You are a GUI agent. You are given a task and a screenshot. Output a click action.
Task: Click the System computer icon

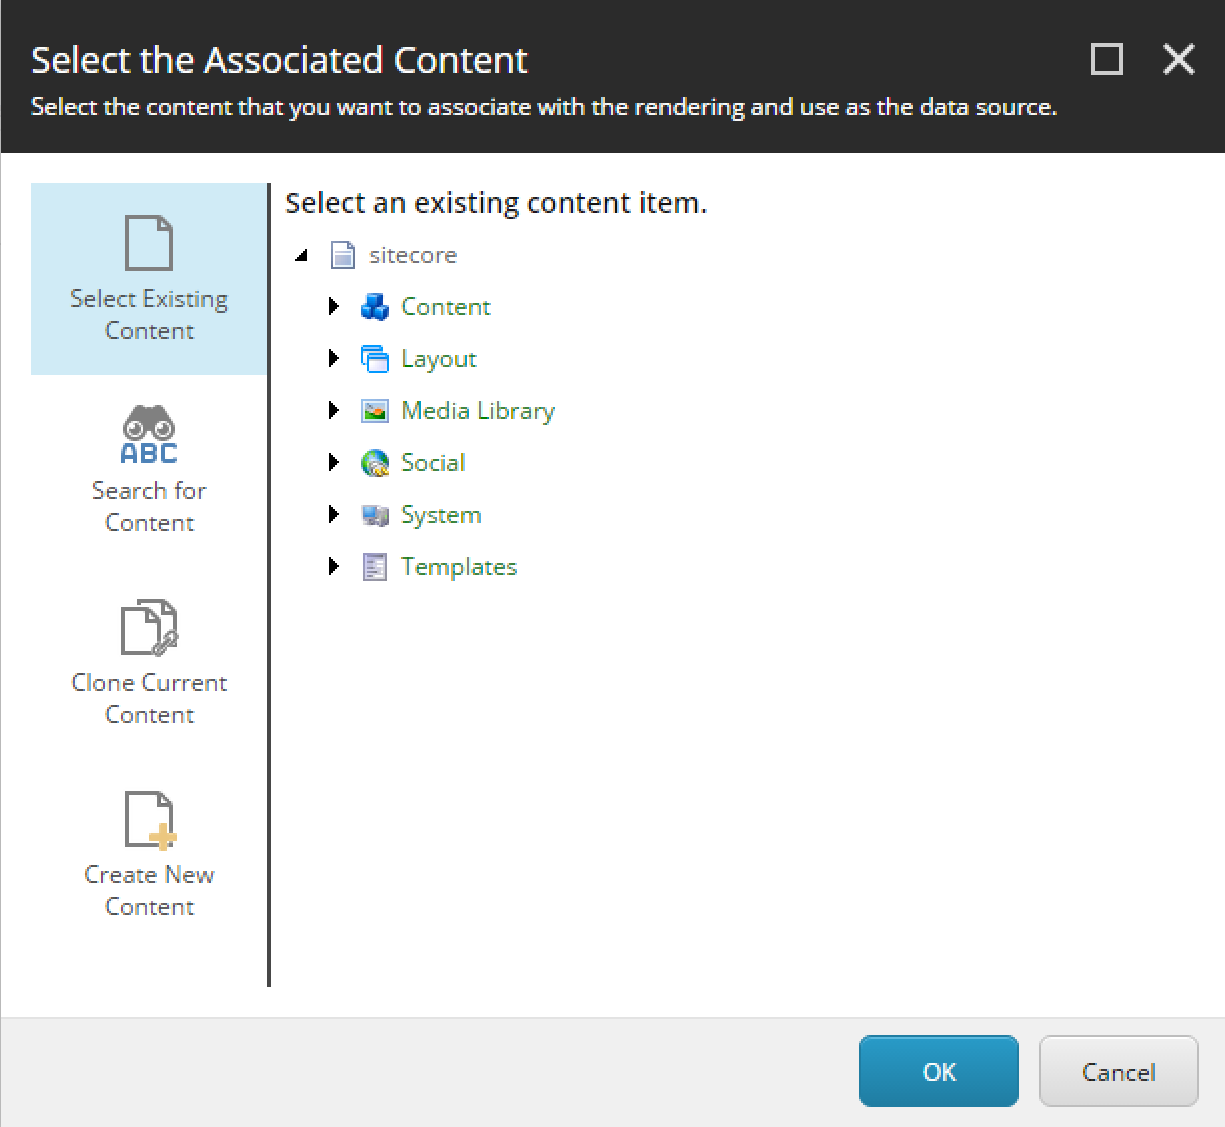click(x=375, y=515)
